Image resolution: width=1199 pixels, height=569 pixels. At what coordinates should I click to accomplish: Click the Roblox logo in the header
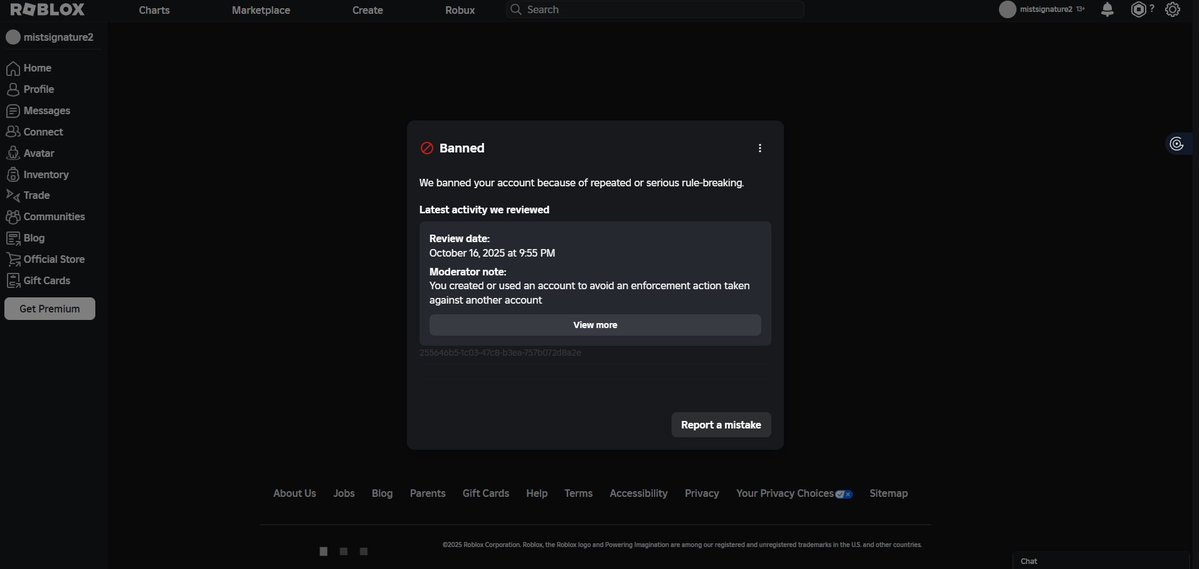pos(47,10)
